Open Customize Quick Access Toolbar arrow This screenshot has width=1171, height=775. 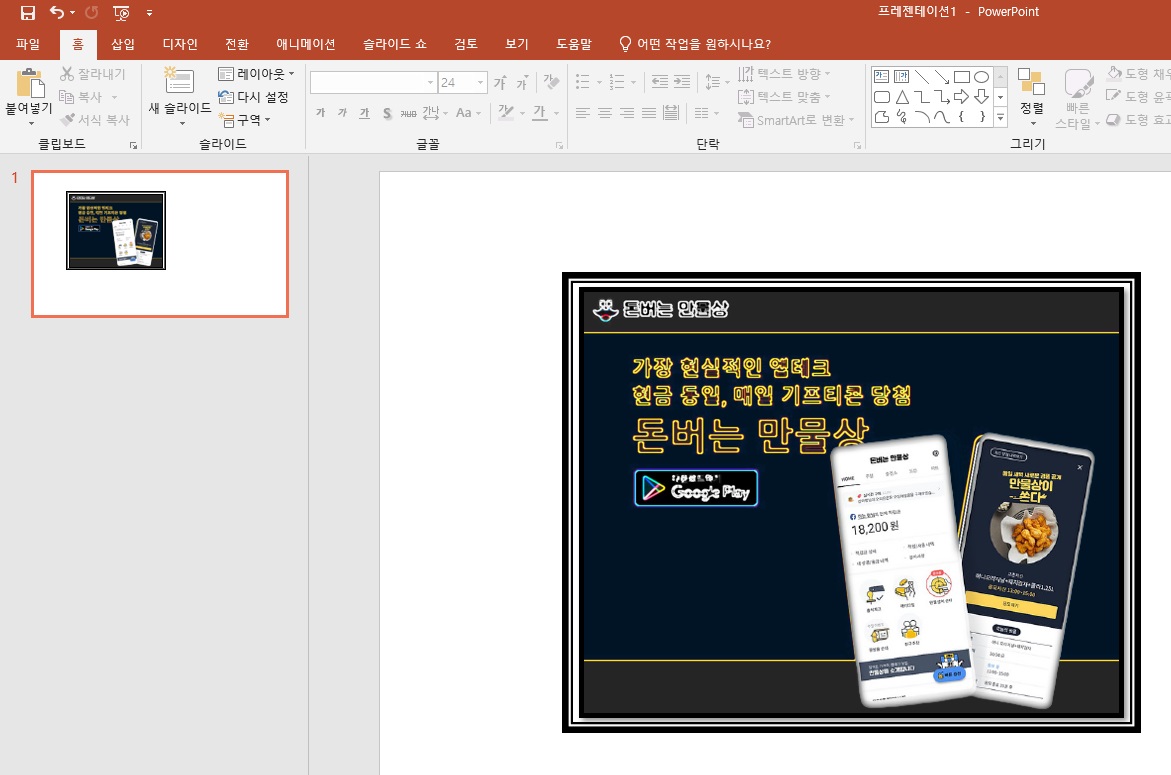point(149,13)
